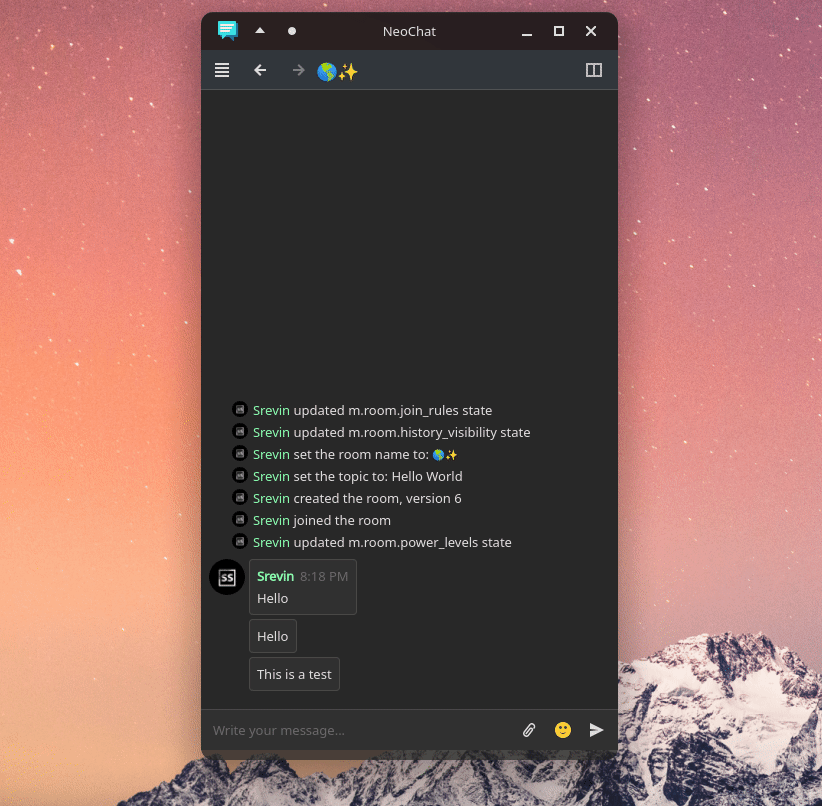Click 'set the topic to: Hello World' text

(378, 476)
